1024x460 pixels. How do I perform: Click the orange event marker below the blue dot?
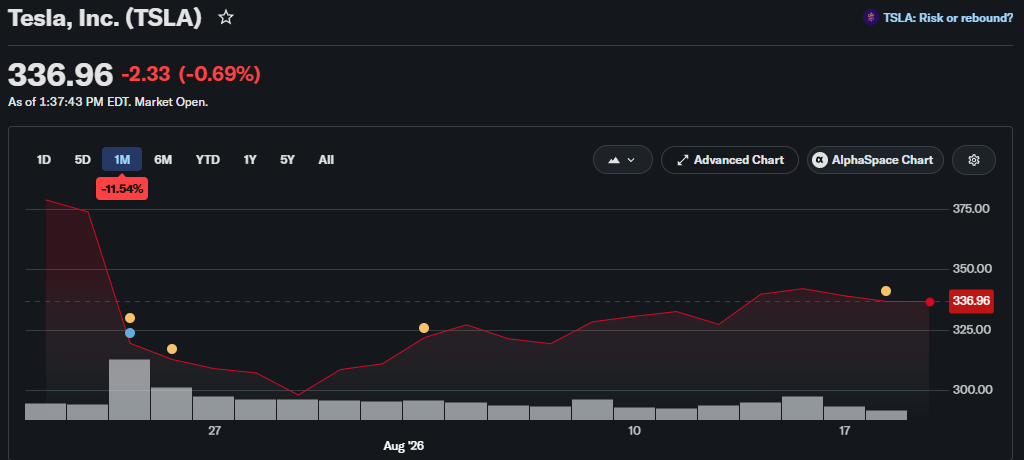click(x=172, y=349)
